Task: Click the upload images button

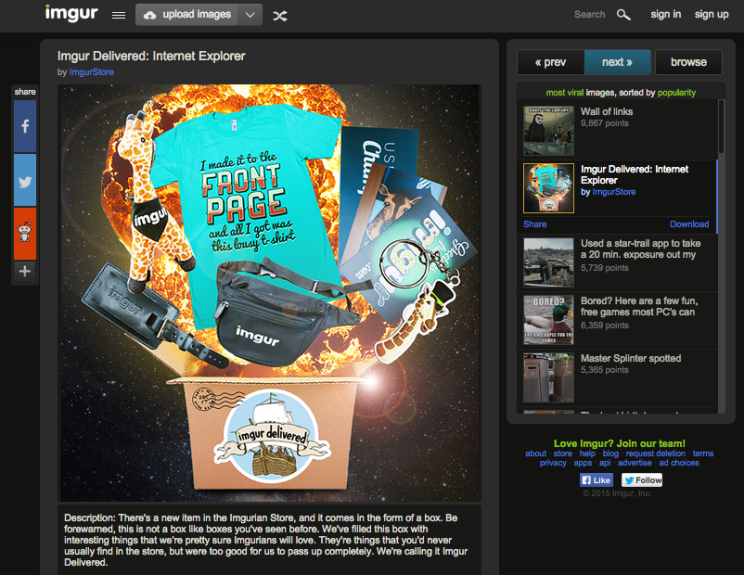Action: pos(186,15)
